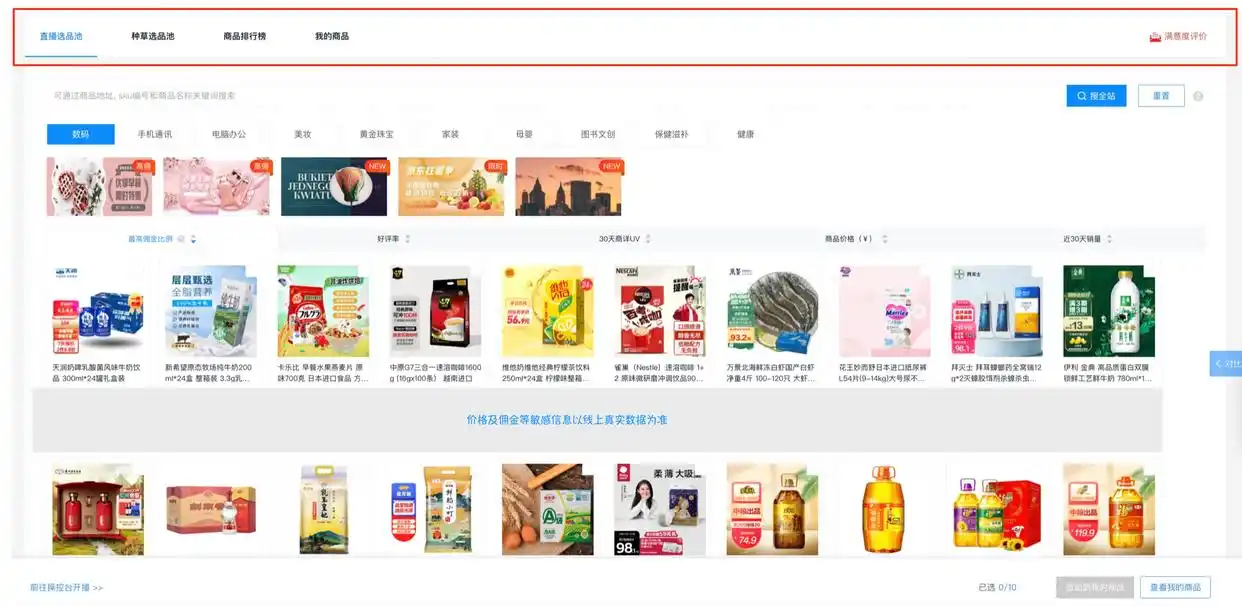Click the 重置 reset button
This screenshot has width=1242, height=606.
click(1161, 96)
